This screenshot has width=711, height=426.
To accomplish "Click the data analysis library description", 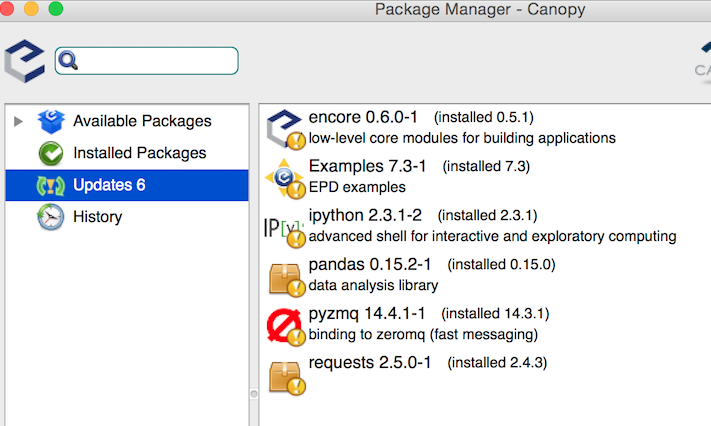I will point(373,285).
